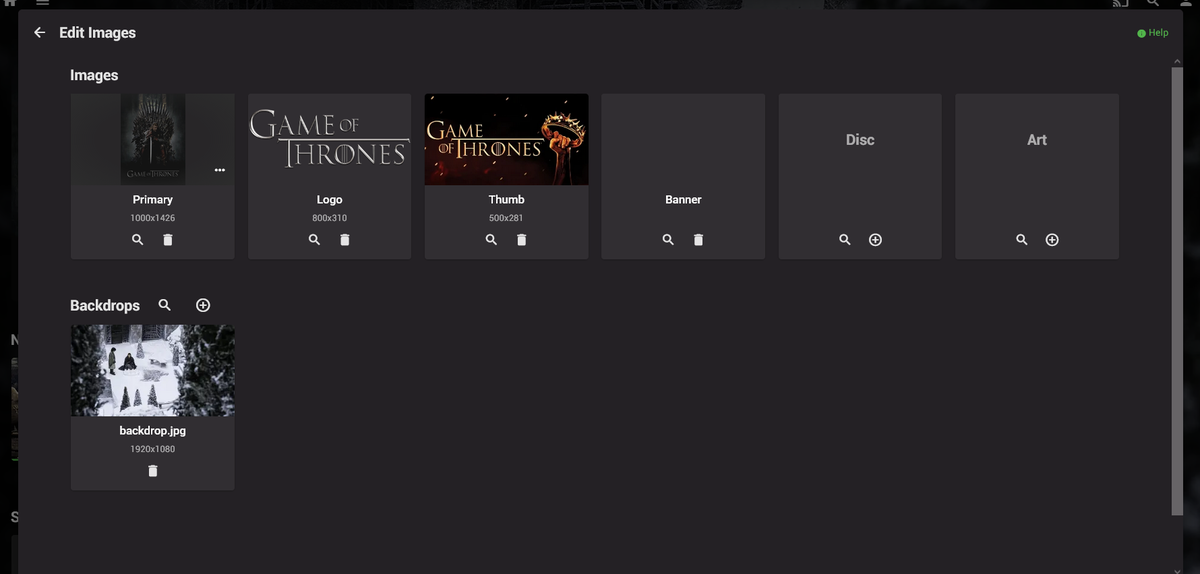Open the Primary poster thumbnail

pos(153,139)
